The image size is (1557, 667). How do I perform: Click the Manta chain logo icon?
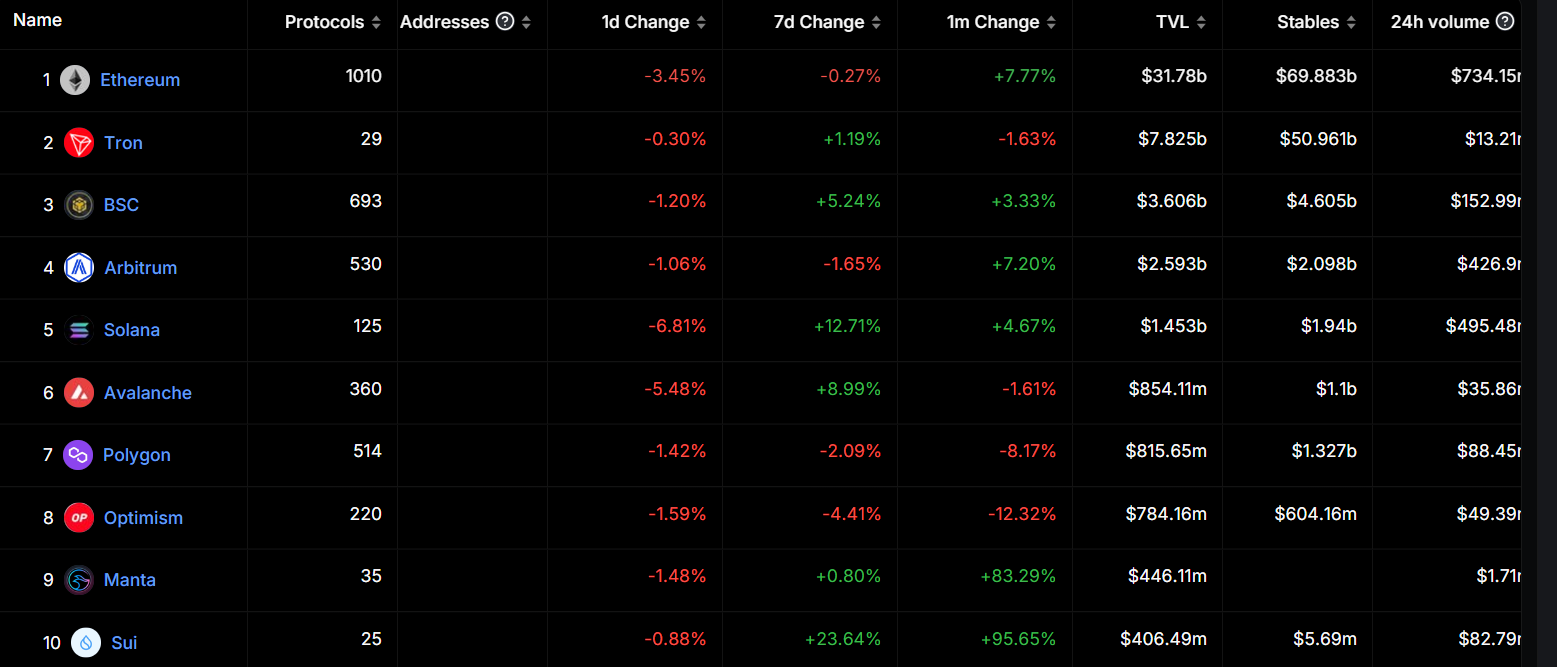coord(79,580)
